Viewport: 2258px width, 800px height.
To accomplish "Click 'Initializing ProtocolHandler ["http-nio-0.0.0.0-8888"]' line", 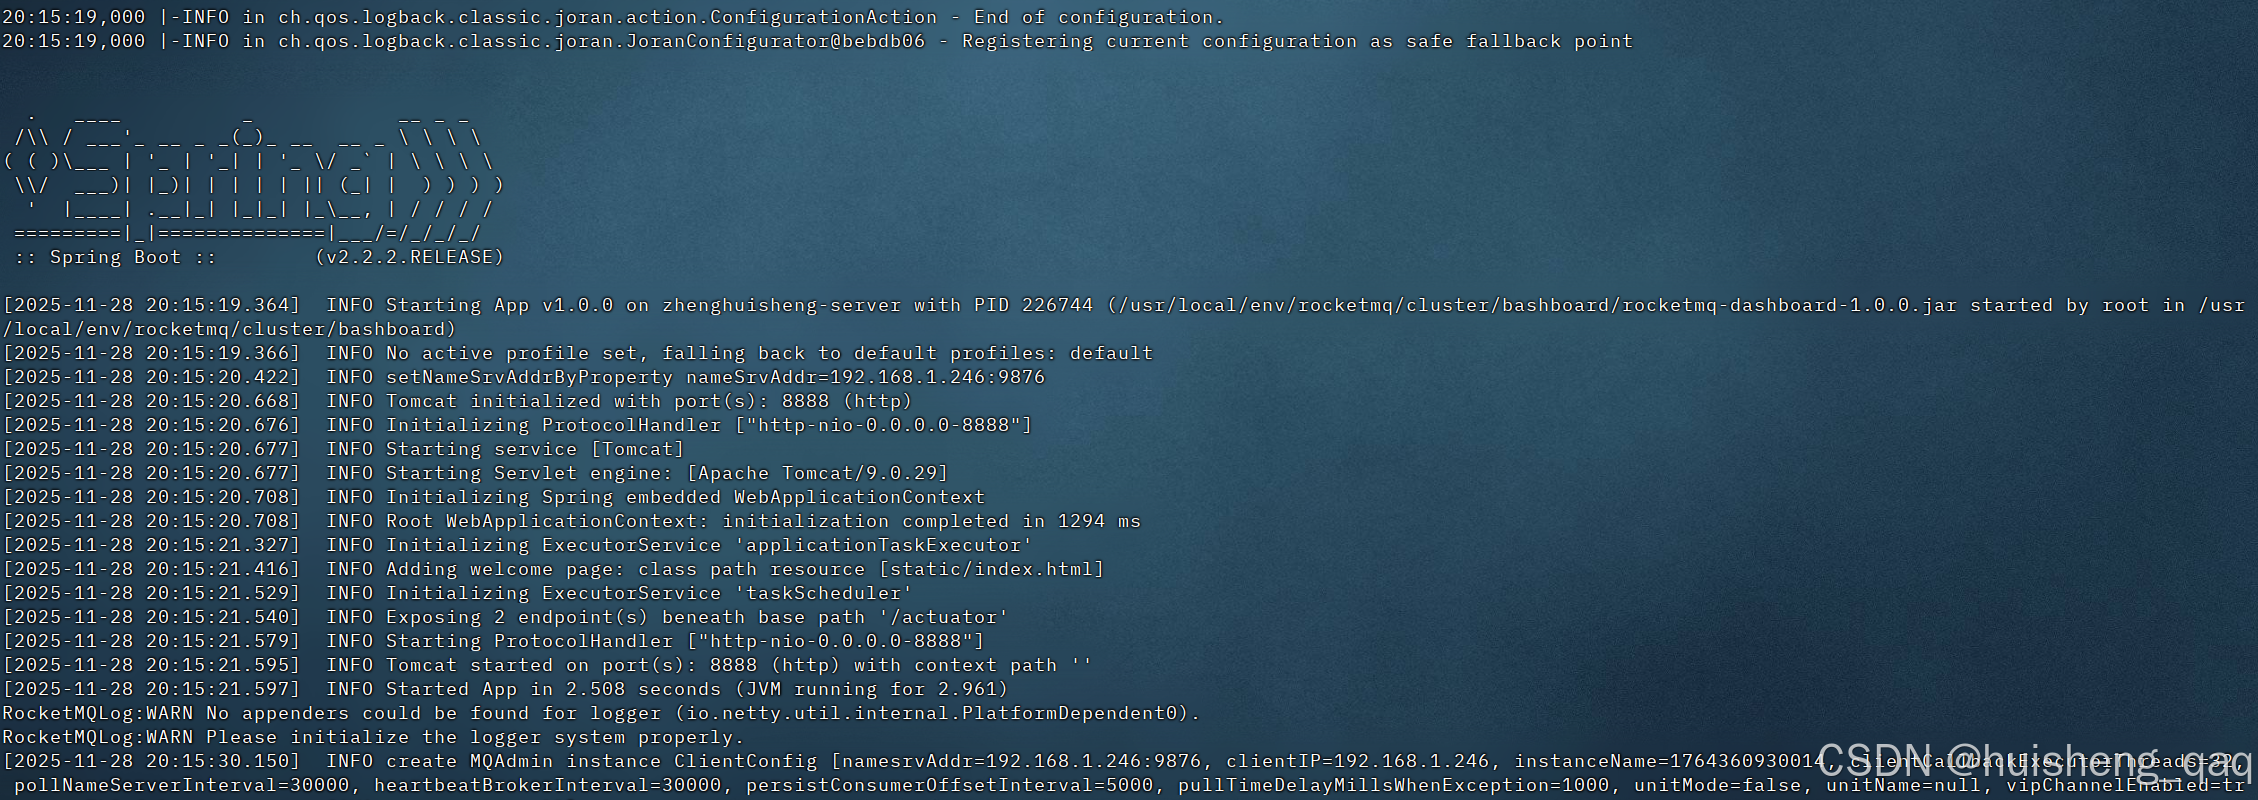I will pos(517,425).
